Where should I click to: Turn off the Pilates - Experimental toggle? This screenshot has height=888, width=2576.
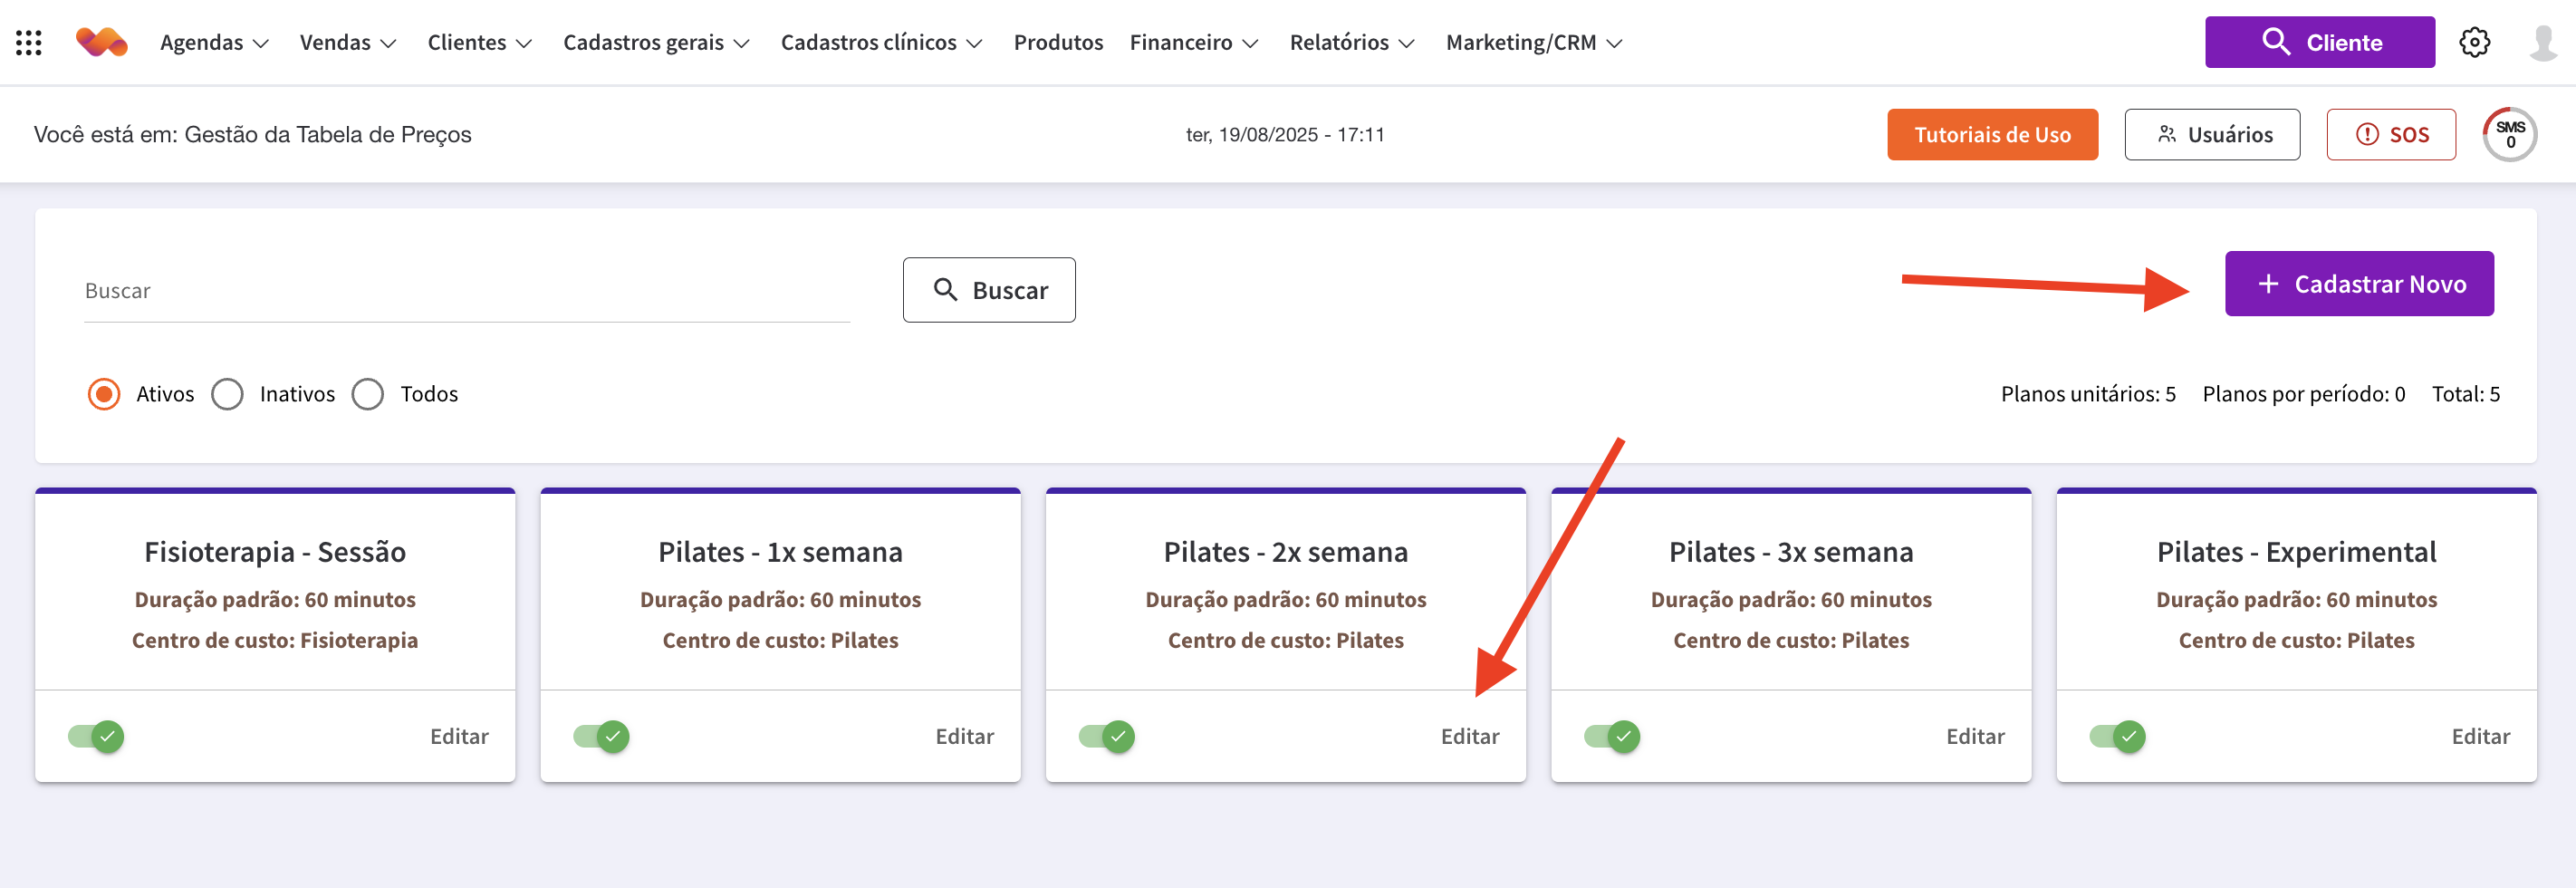tap(2117, 737)
